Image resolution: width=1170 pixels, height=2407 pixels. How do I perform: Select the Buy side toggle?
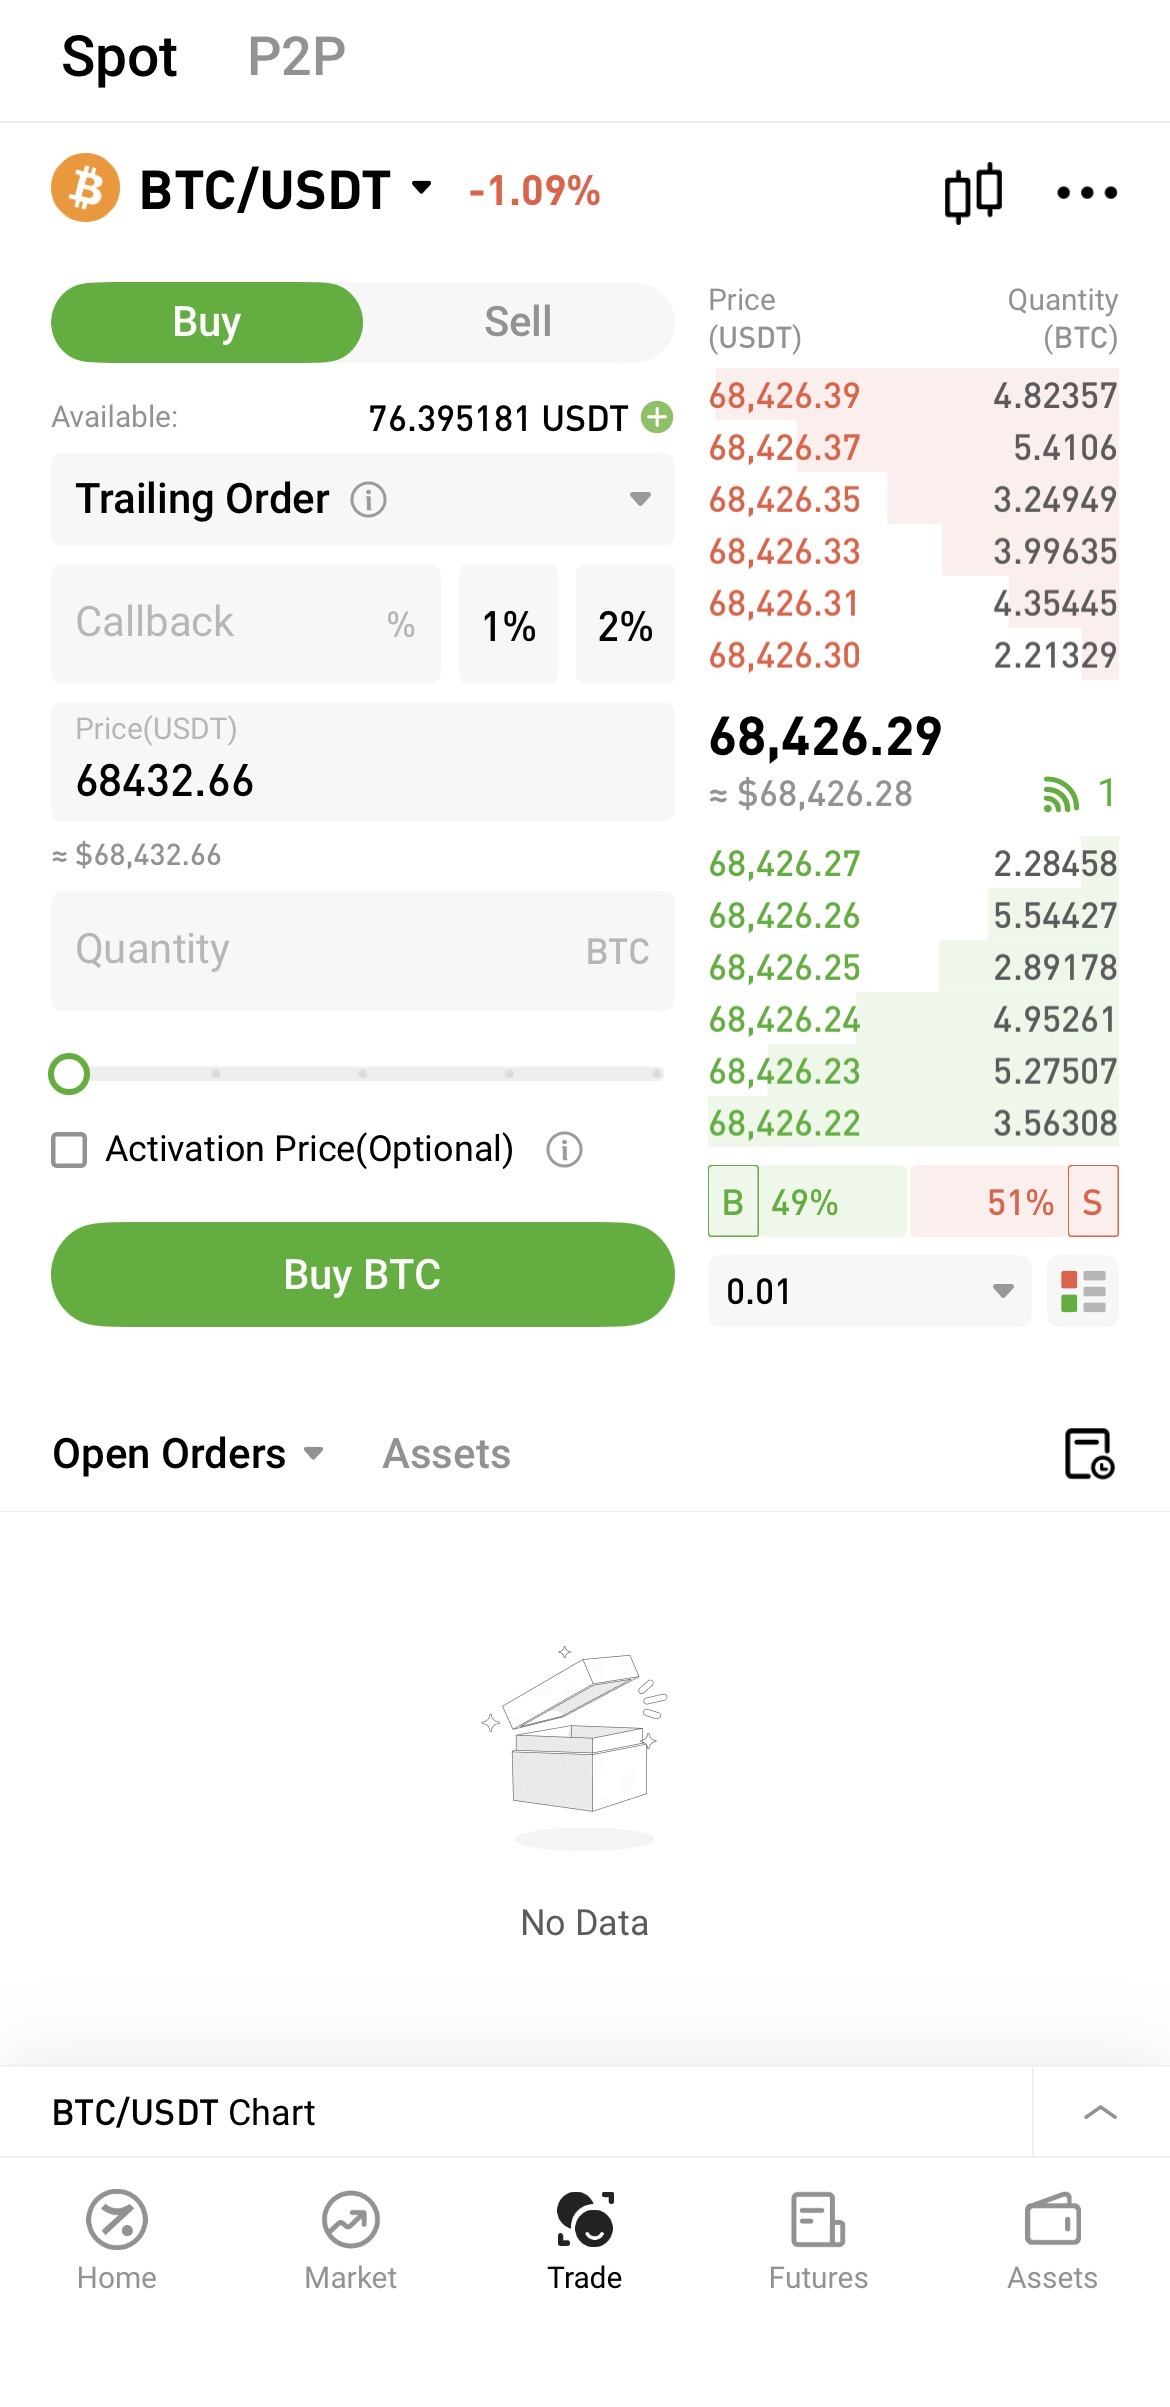coord(207,322)
